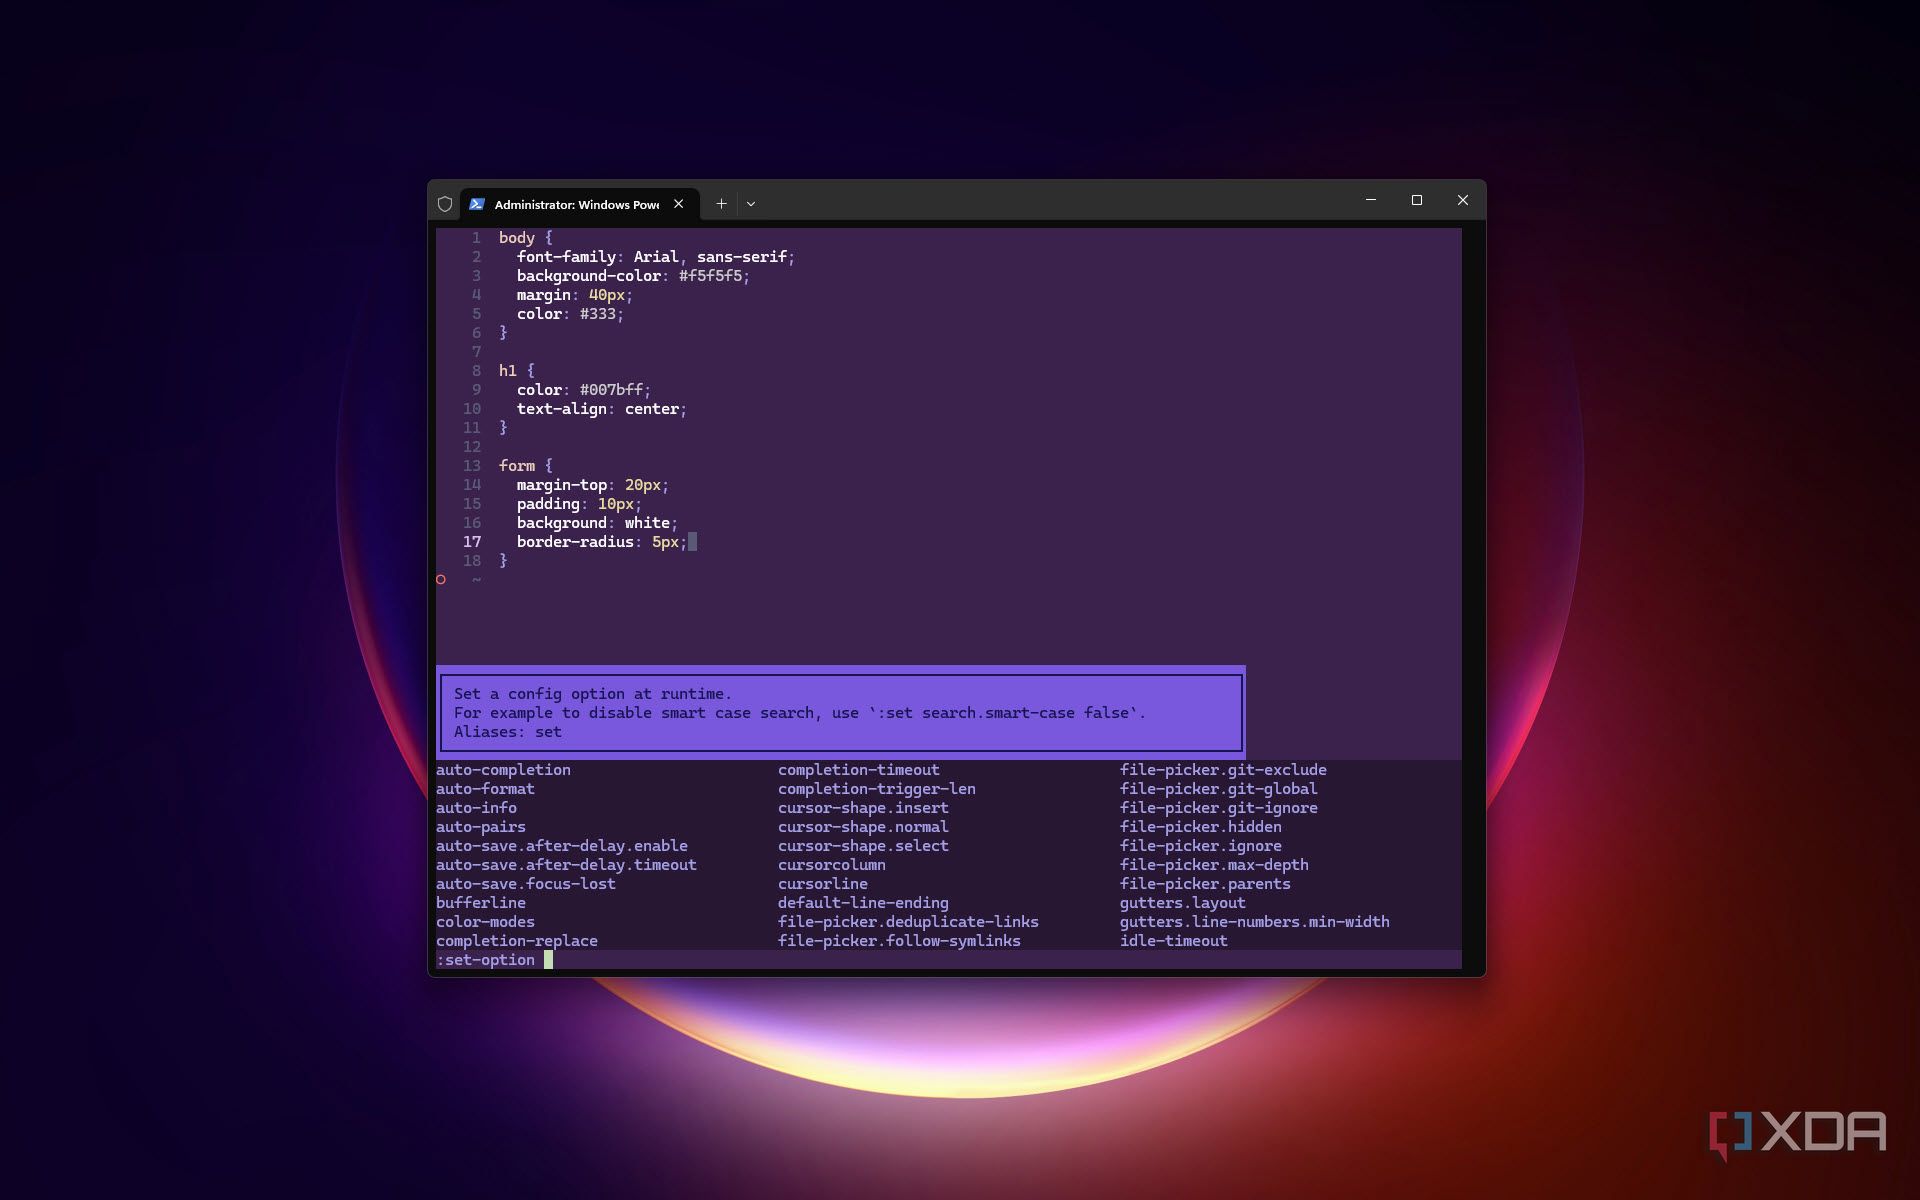Close the terminal window

[x=1463, y=201]
